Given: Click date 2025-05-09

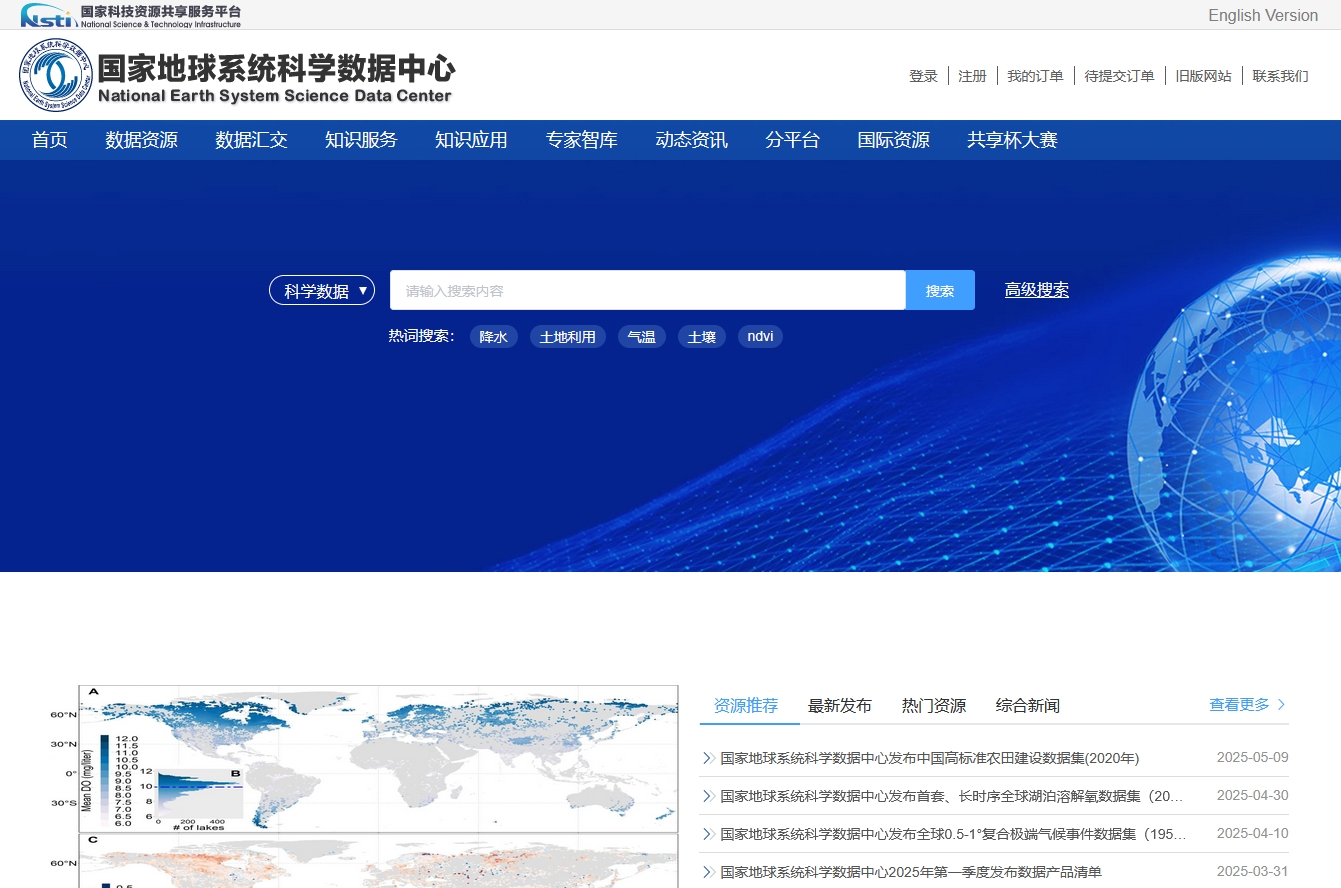Looking at the screenshot, I should click(x=1252, y=757).
